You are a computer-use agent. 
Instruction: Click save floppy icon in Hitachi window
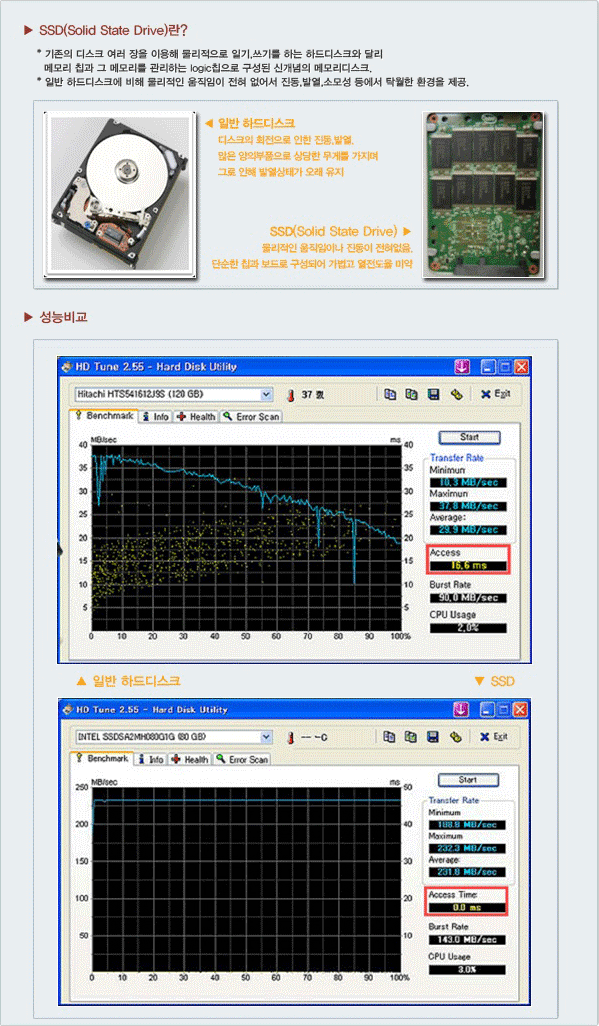tap(433, 394)
